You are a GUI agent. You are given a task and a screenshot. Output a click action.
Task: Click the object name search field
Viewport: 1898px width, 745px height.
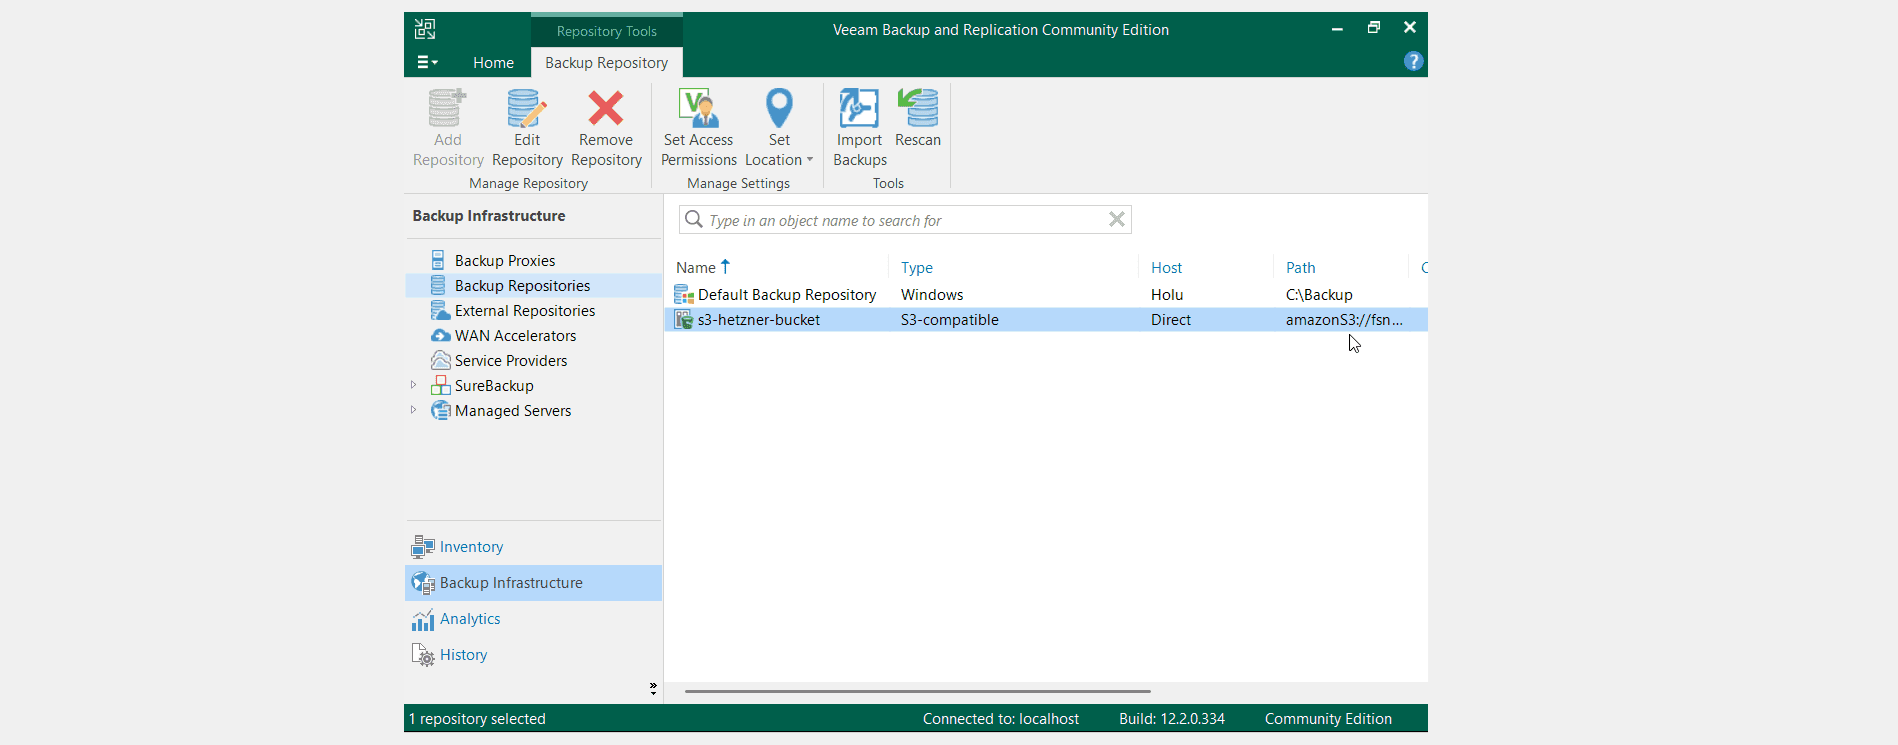pyautogui.click(x=905, y=220)
